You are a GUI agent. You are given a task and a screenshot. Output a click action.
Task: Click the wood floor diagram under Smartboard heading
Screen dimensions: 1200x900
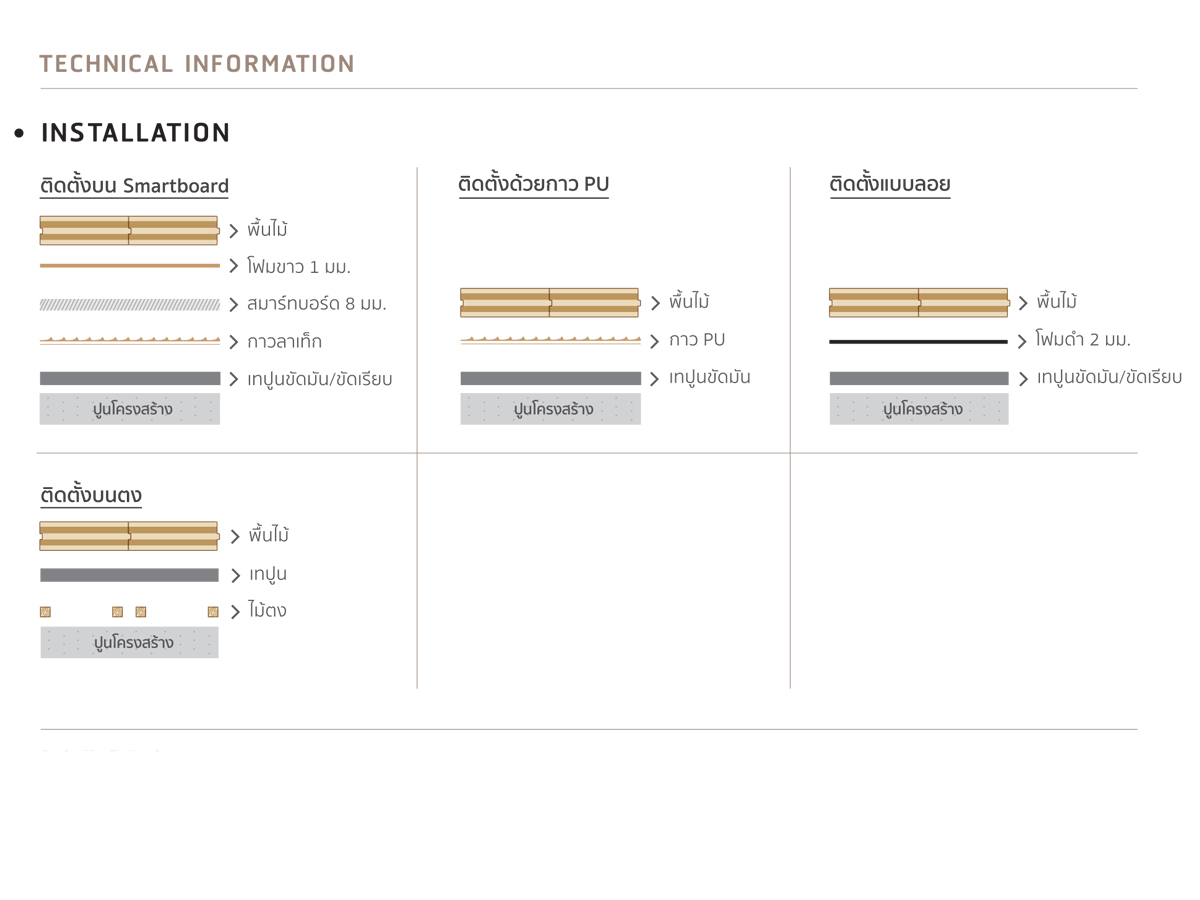[x=130, y=230]
